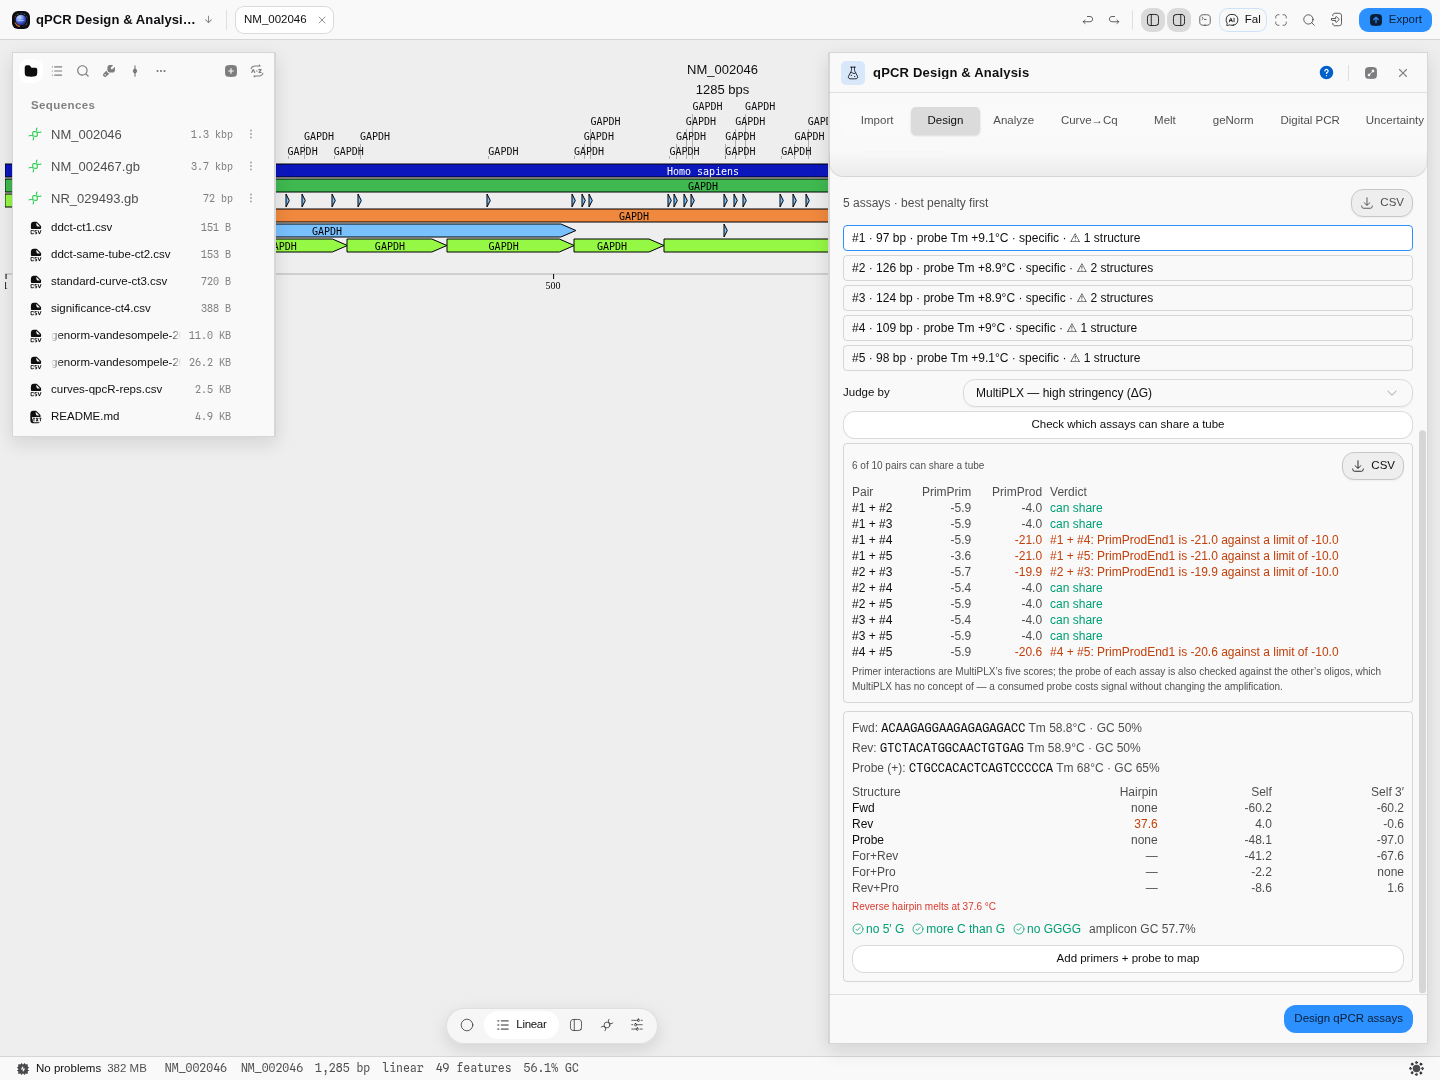Open options menu for NM_002467.gb file
1440x1080 pixels.
pyautogui.click(x=251, y=167)
